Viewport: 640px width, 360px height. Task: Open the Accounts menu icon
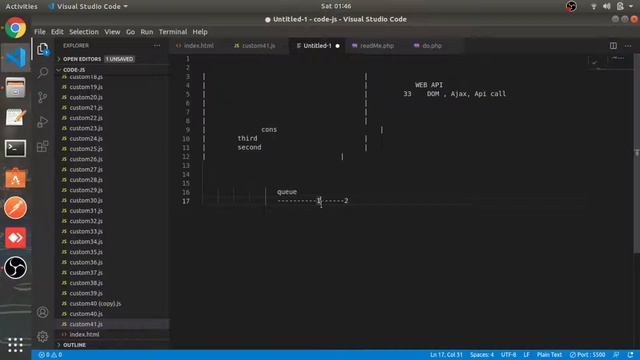[x=42, y=312]
